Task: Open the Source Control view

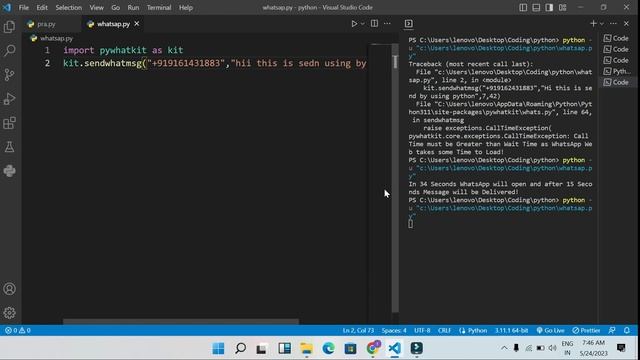Action: (9, 75)
